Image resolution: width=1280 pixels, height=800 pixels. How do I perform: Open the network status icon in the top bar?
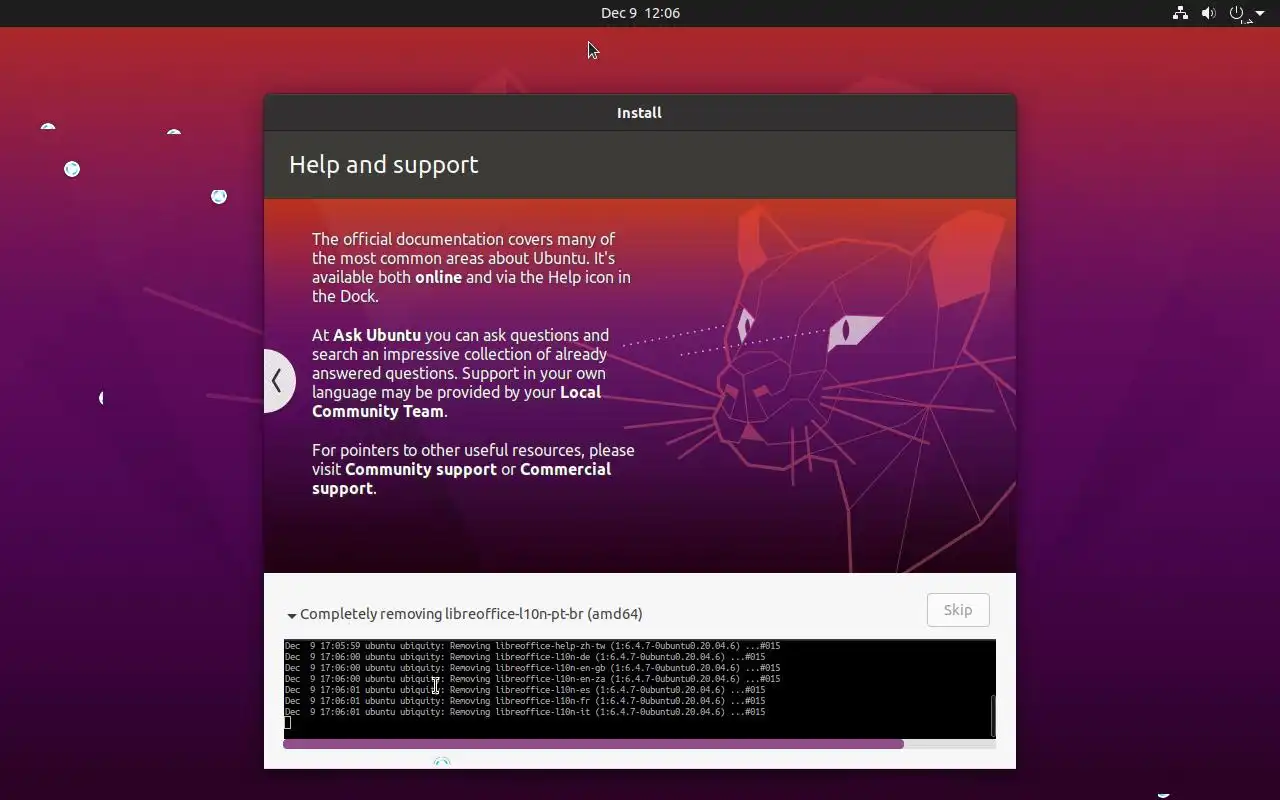pos(1180,13)
